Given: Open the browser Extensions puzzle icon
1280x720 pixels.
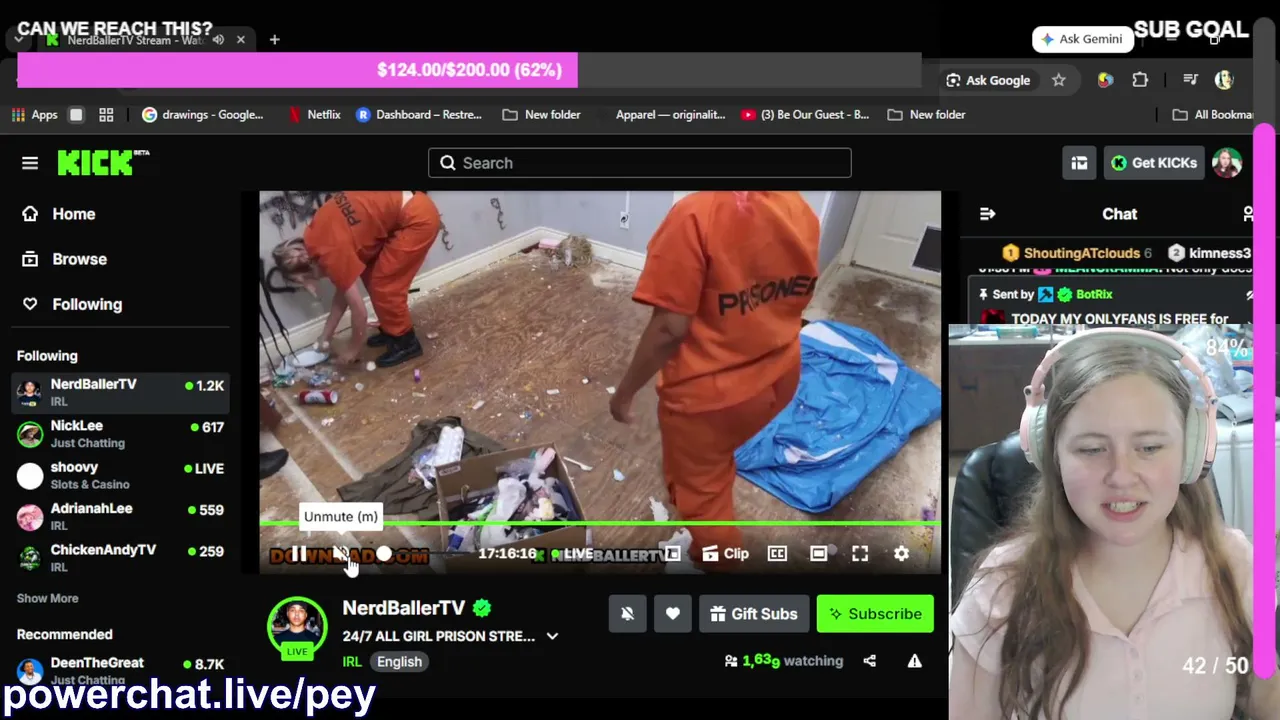Looking at the screenshot, I should (1140, 80).
